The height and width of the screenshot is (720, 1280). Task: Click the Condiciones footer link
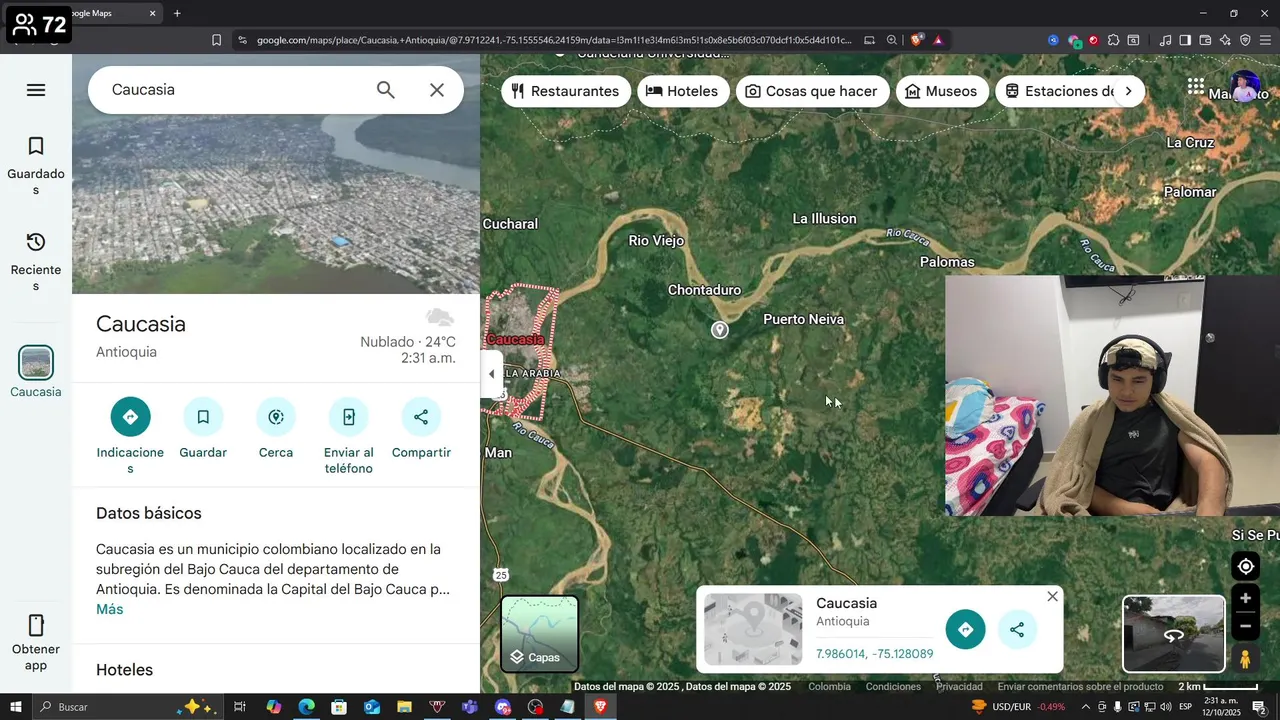893,687
